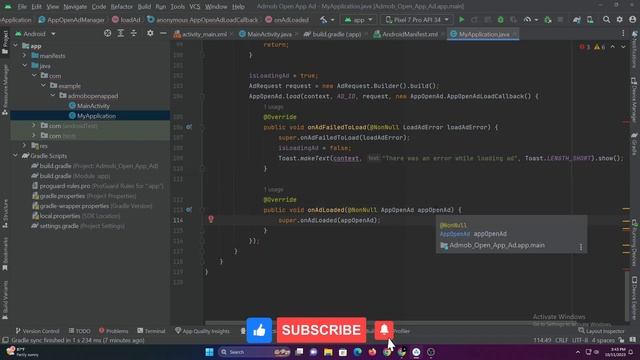This screenshot has width=640, height=360.
Task: Hide the Project panel with the minus icon
Action: (163, 33)
